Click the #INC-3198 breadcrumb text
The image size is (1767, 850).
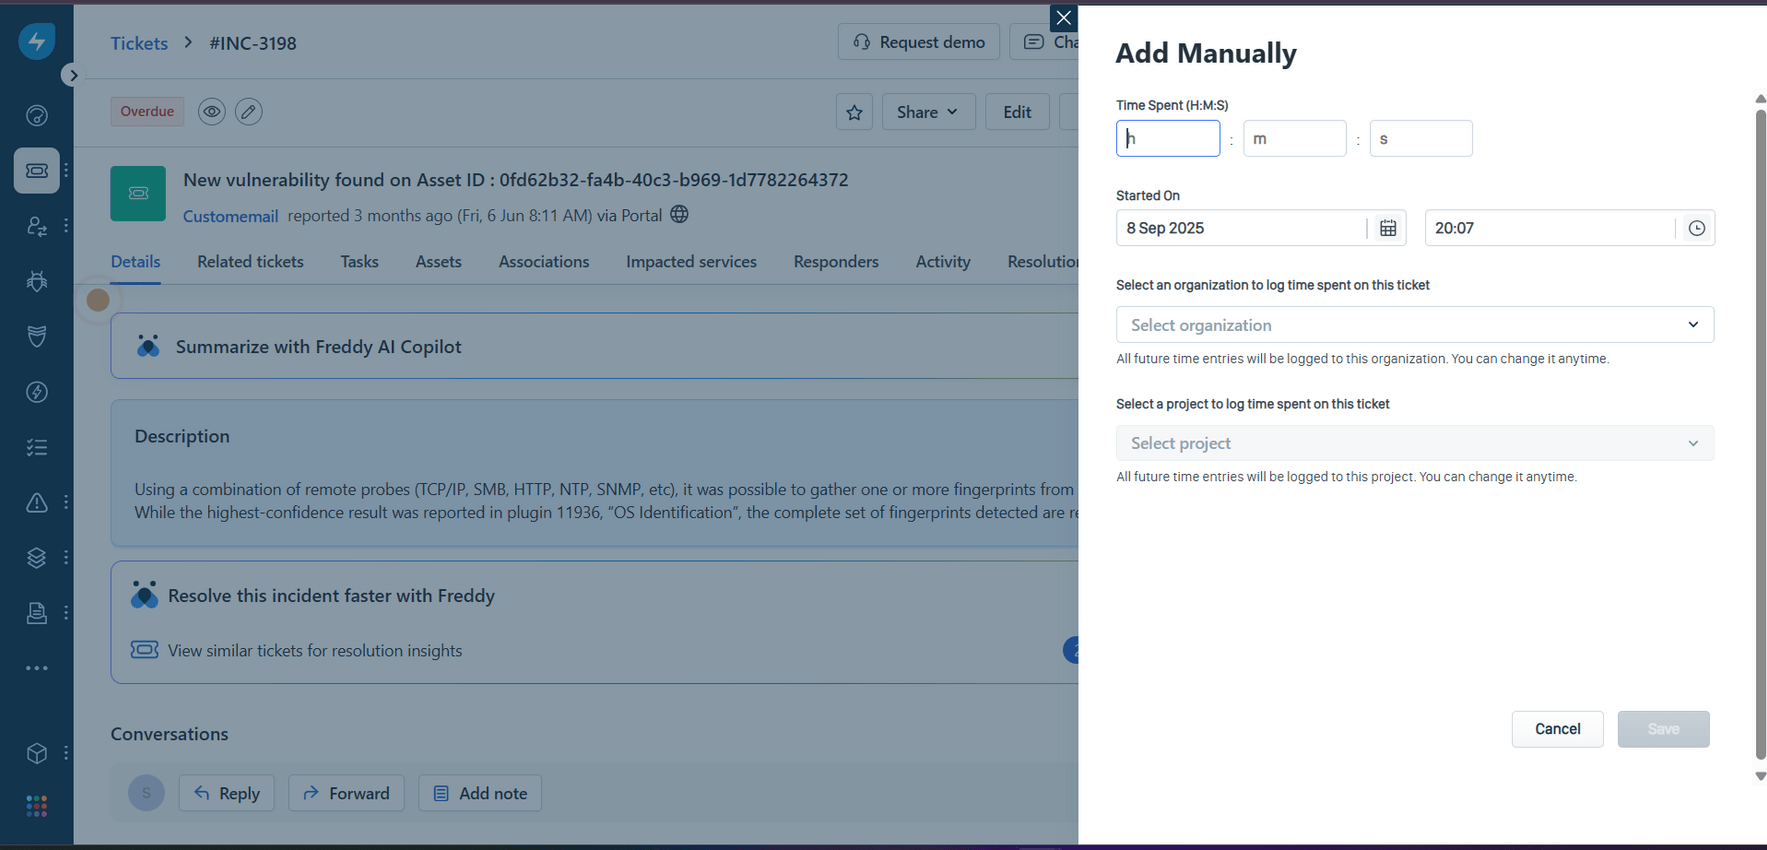click(x=253, y=43)
